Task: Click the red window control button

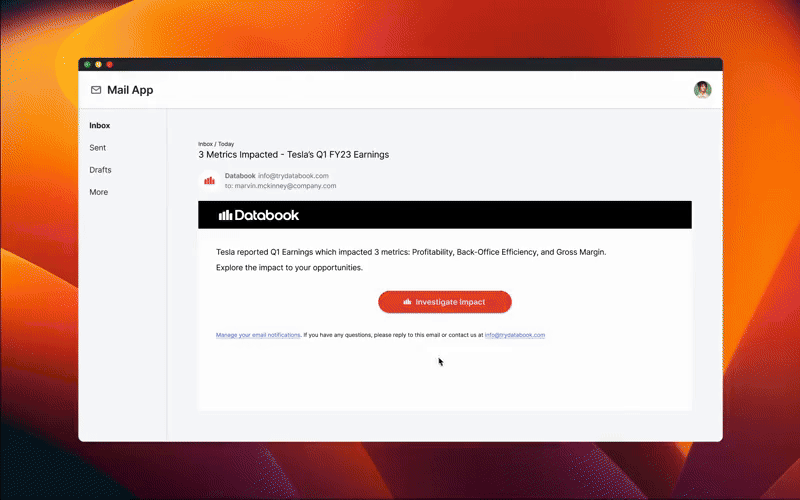Action: [x=110, y=64]
